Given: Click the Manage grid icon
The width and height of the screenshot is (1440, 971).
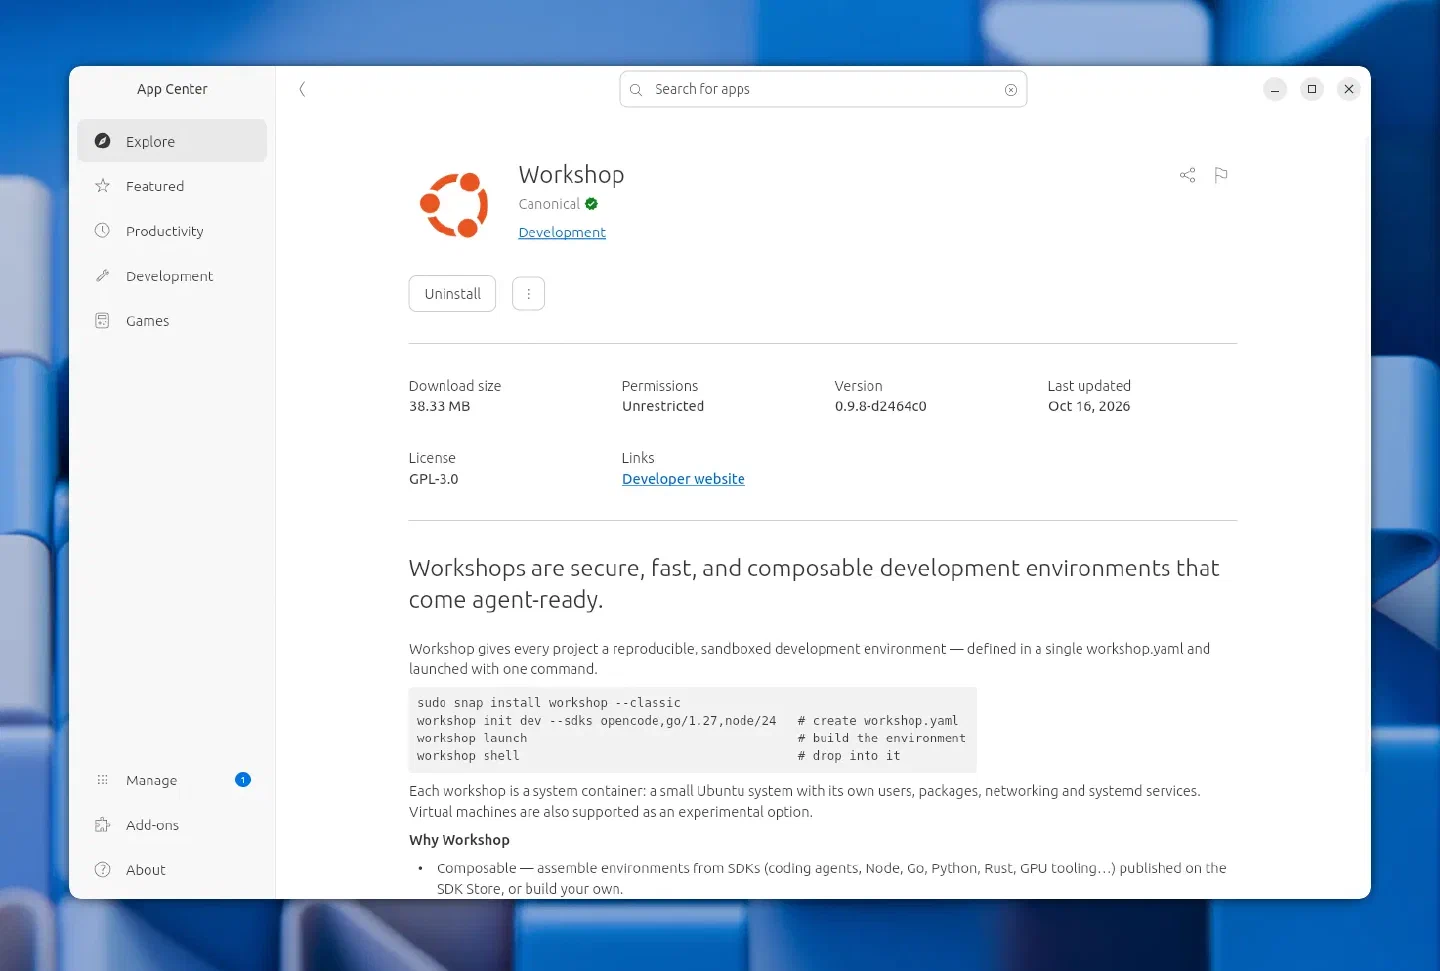Looking at the screenshot, I should pos(102,780).
